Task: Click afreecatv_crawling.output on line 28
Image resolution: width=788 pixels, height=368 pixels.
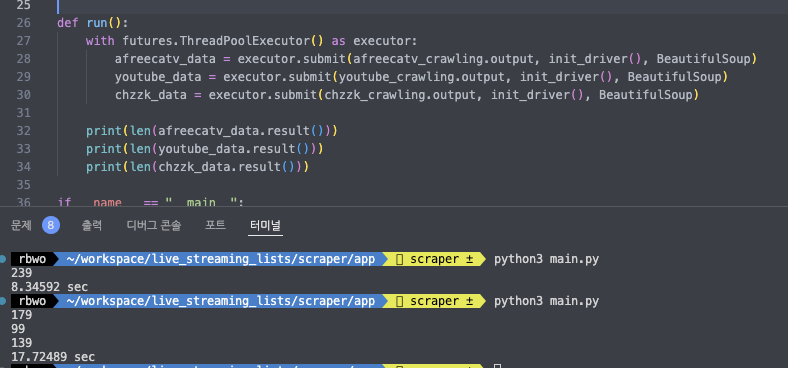Action: pos(443,59)
